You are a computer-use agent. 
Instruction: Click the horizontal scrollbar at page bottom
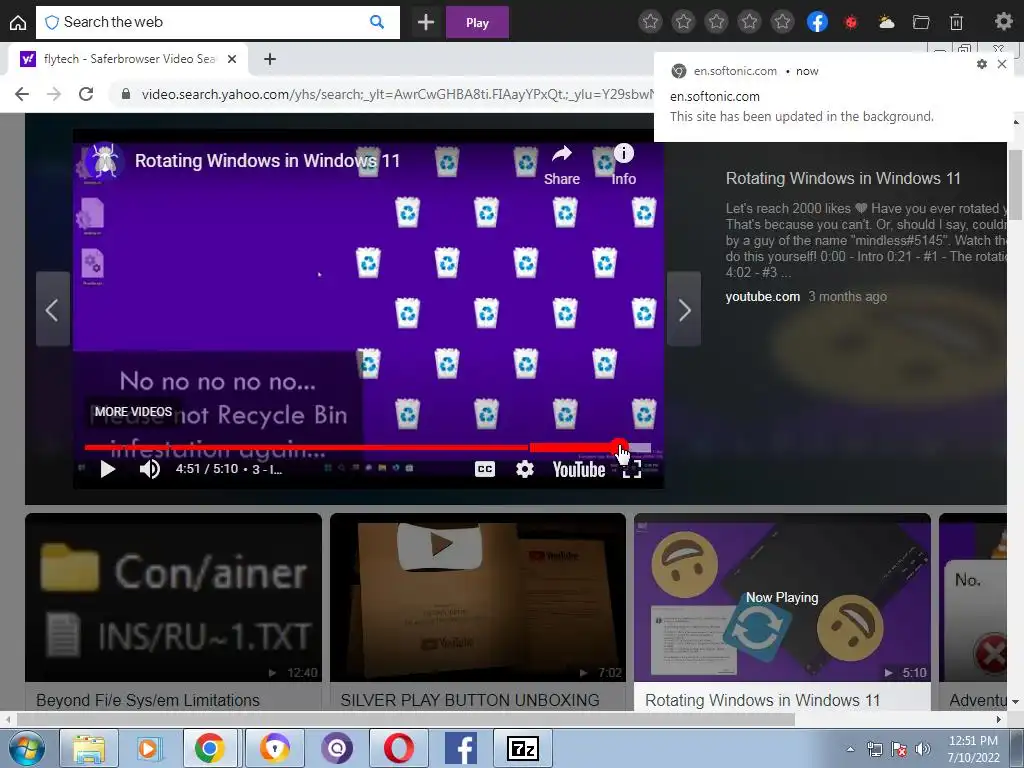[x=405, y=720]
